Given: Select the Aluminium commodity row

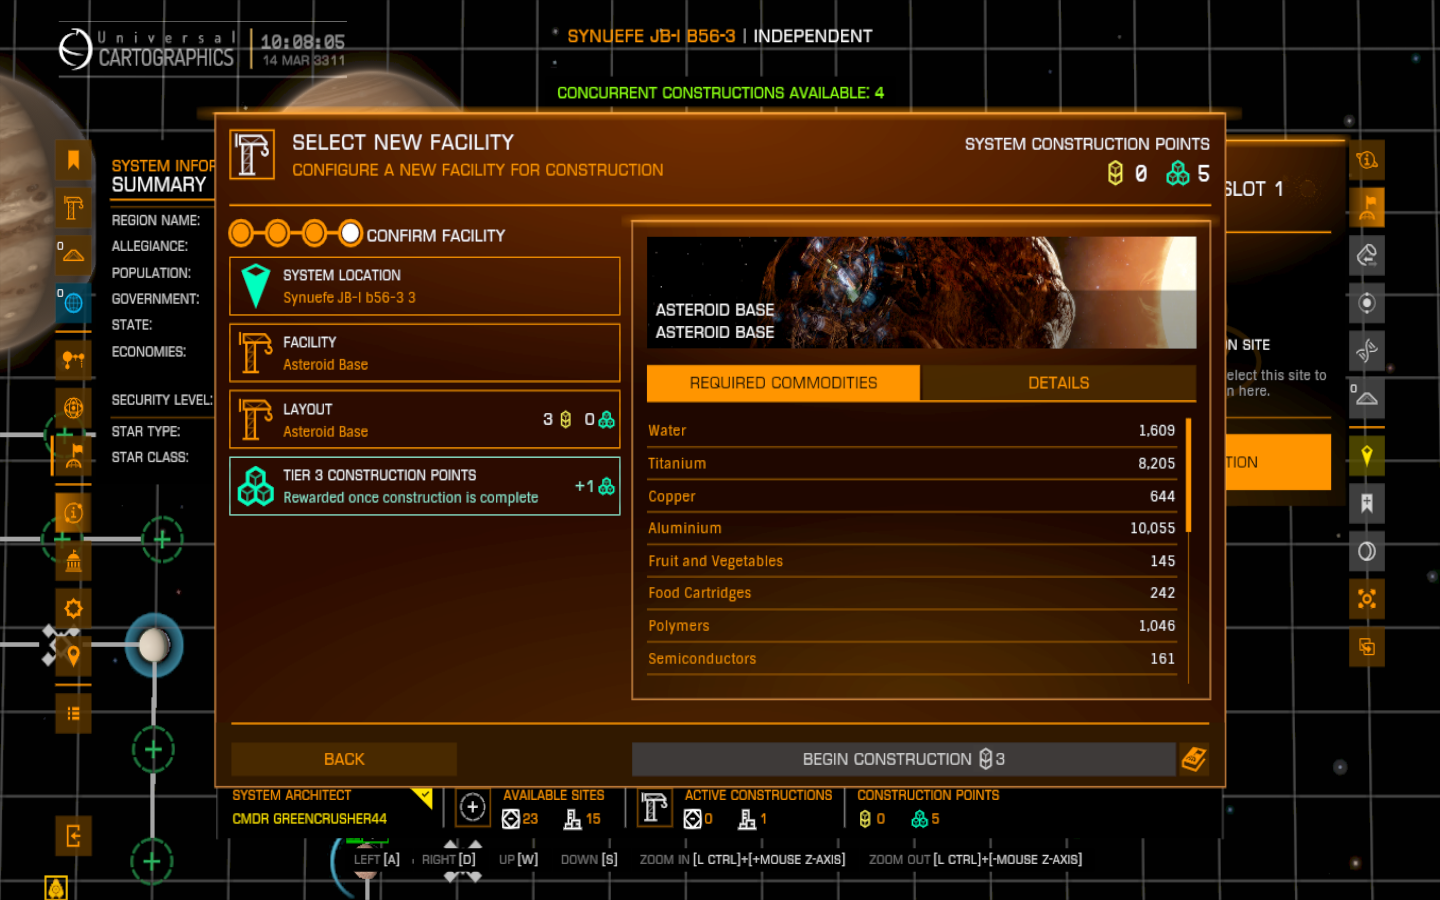Looking at the screenshot, I should coord(912,528).
